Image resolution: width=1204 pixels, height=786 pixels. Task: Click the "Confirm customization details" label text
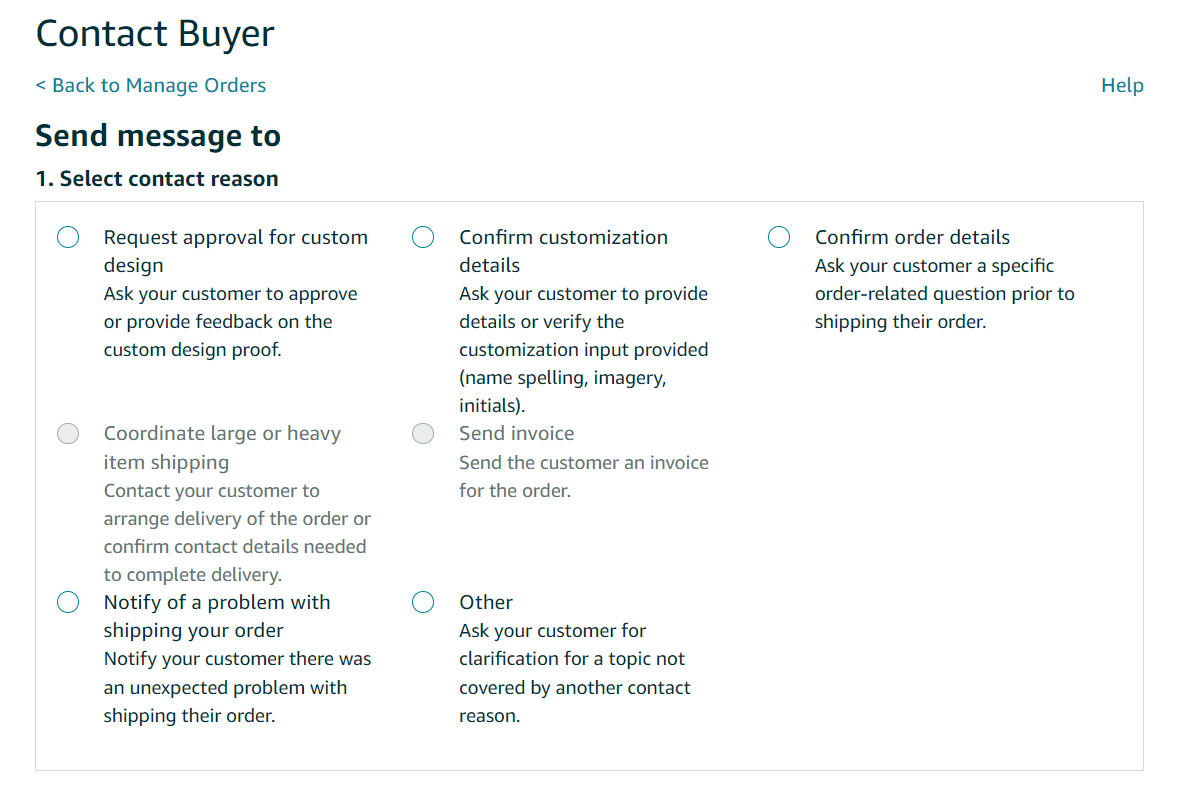pyautogui.click(x=563, y=250)
